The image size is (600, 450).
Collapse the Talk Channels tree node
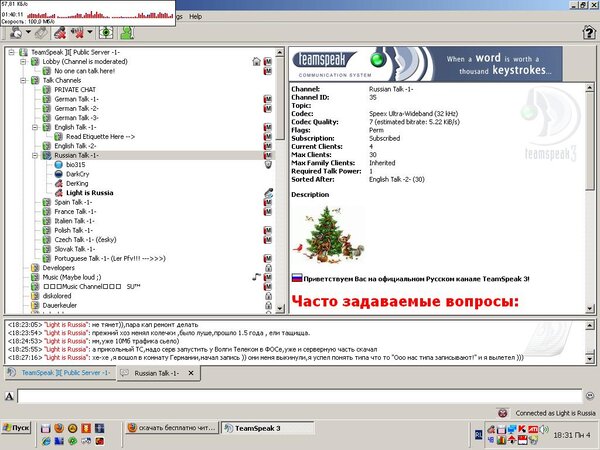(23, 80)
